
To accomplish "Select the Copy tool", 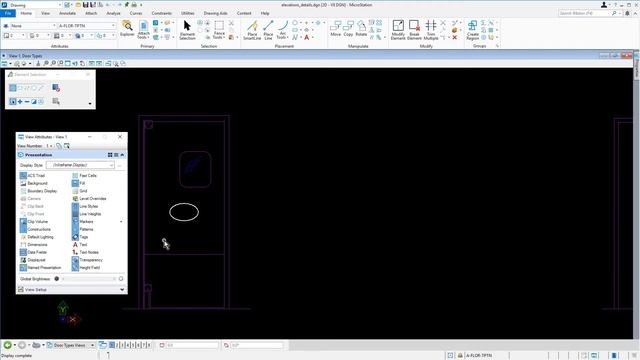I will coord(348,29).
